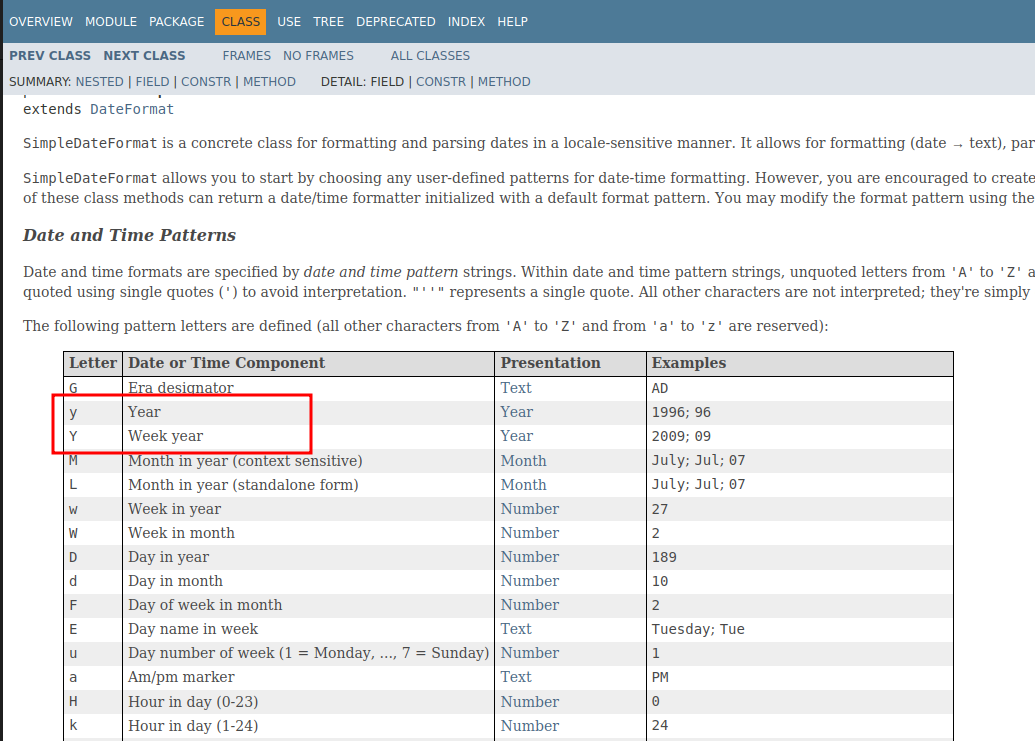Open the INDEX page
The image size is (1035, 741).
466,21
